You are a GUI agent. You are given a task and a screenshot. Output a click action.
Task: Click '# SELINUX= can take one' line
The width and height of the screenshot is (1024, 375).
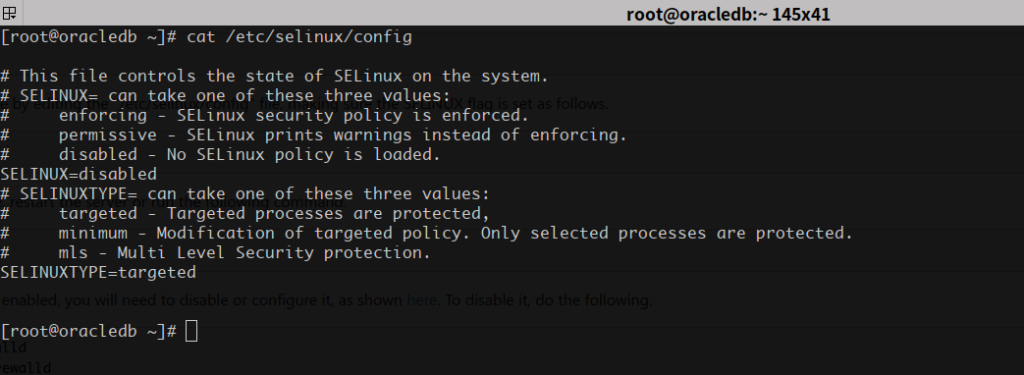click(x=225, y=96)
